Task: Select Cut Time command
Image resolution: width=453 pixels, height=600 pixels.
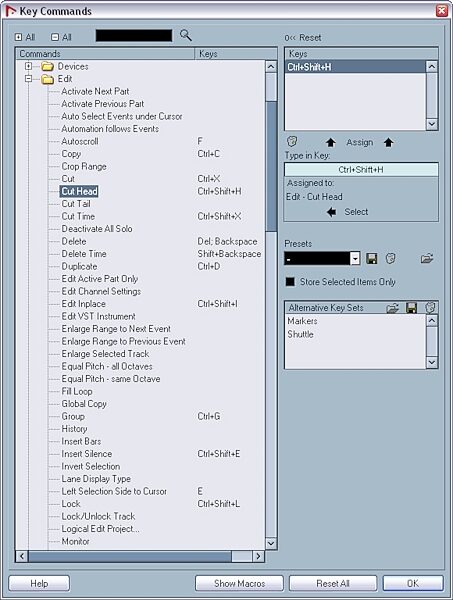Action: tap(78, 217)
